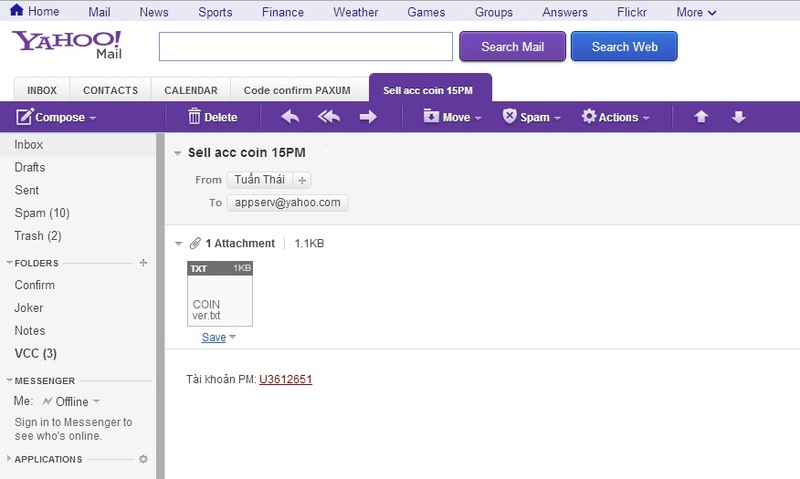Viewport: 800px width, 479px height.
Task: Open Weather in top navigation
Action: click(x=356, y=12)
